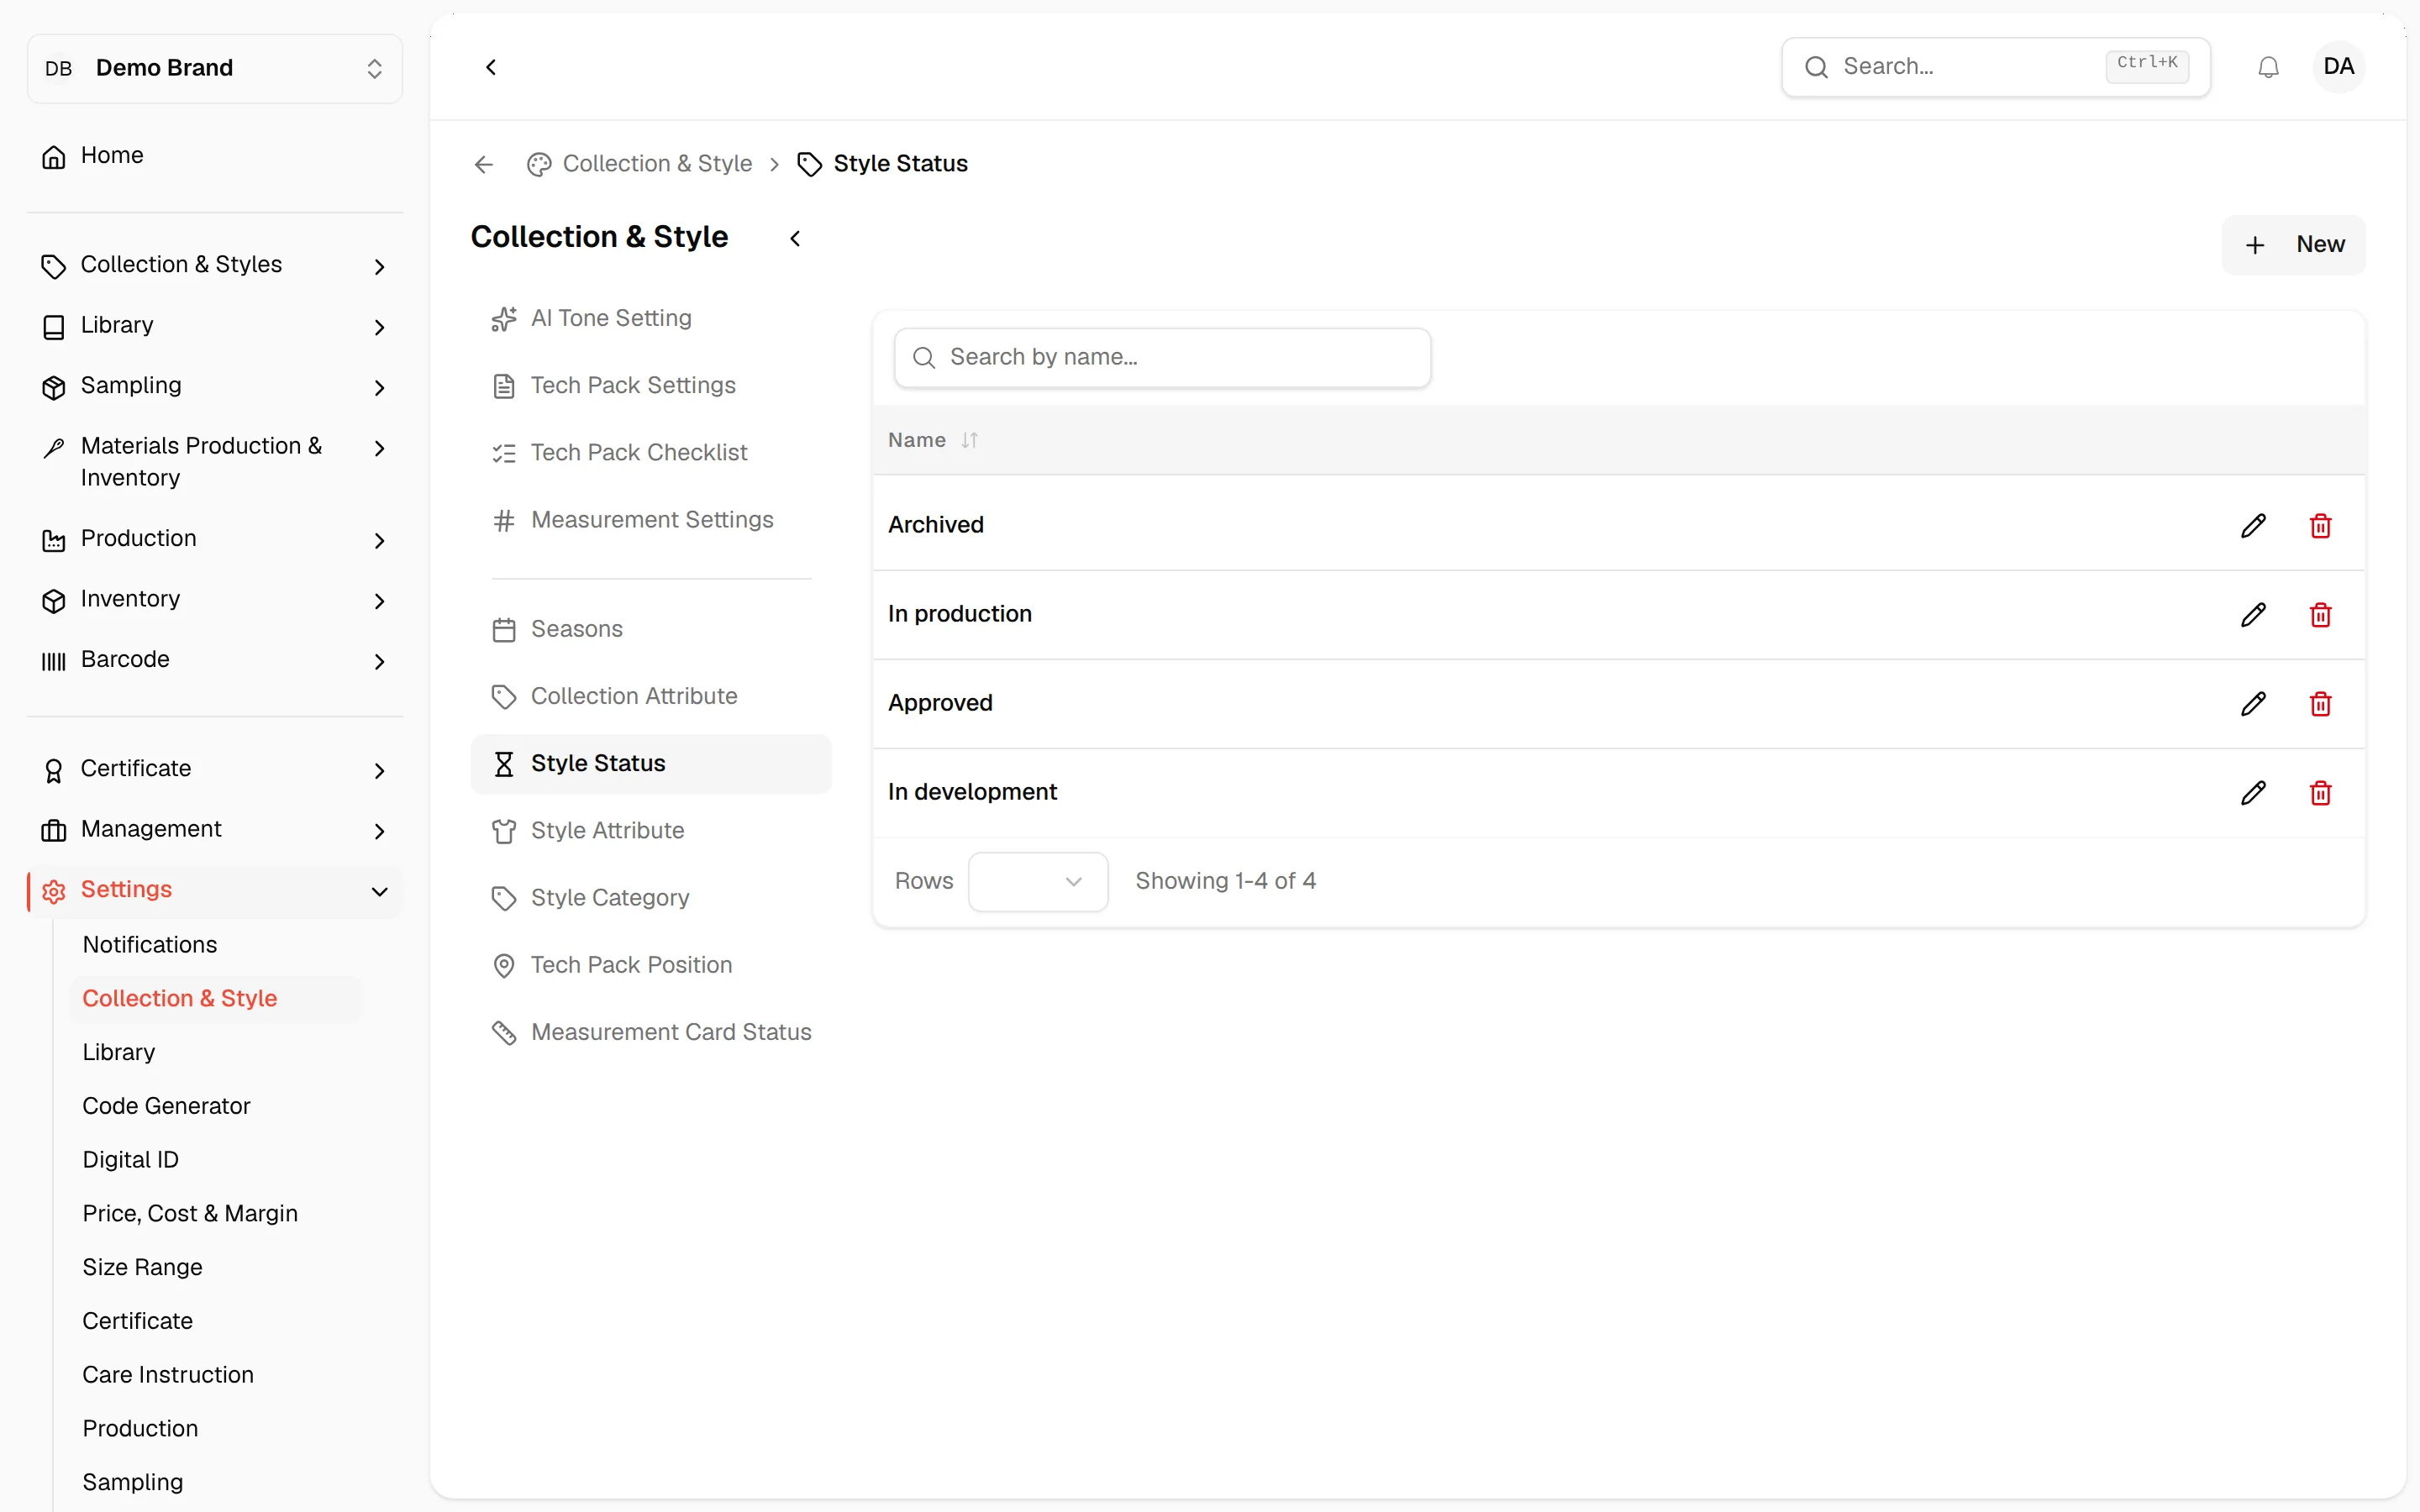Edit the Archived status with pencil icon

click(2253, 525)
